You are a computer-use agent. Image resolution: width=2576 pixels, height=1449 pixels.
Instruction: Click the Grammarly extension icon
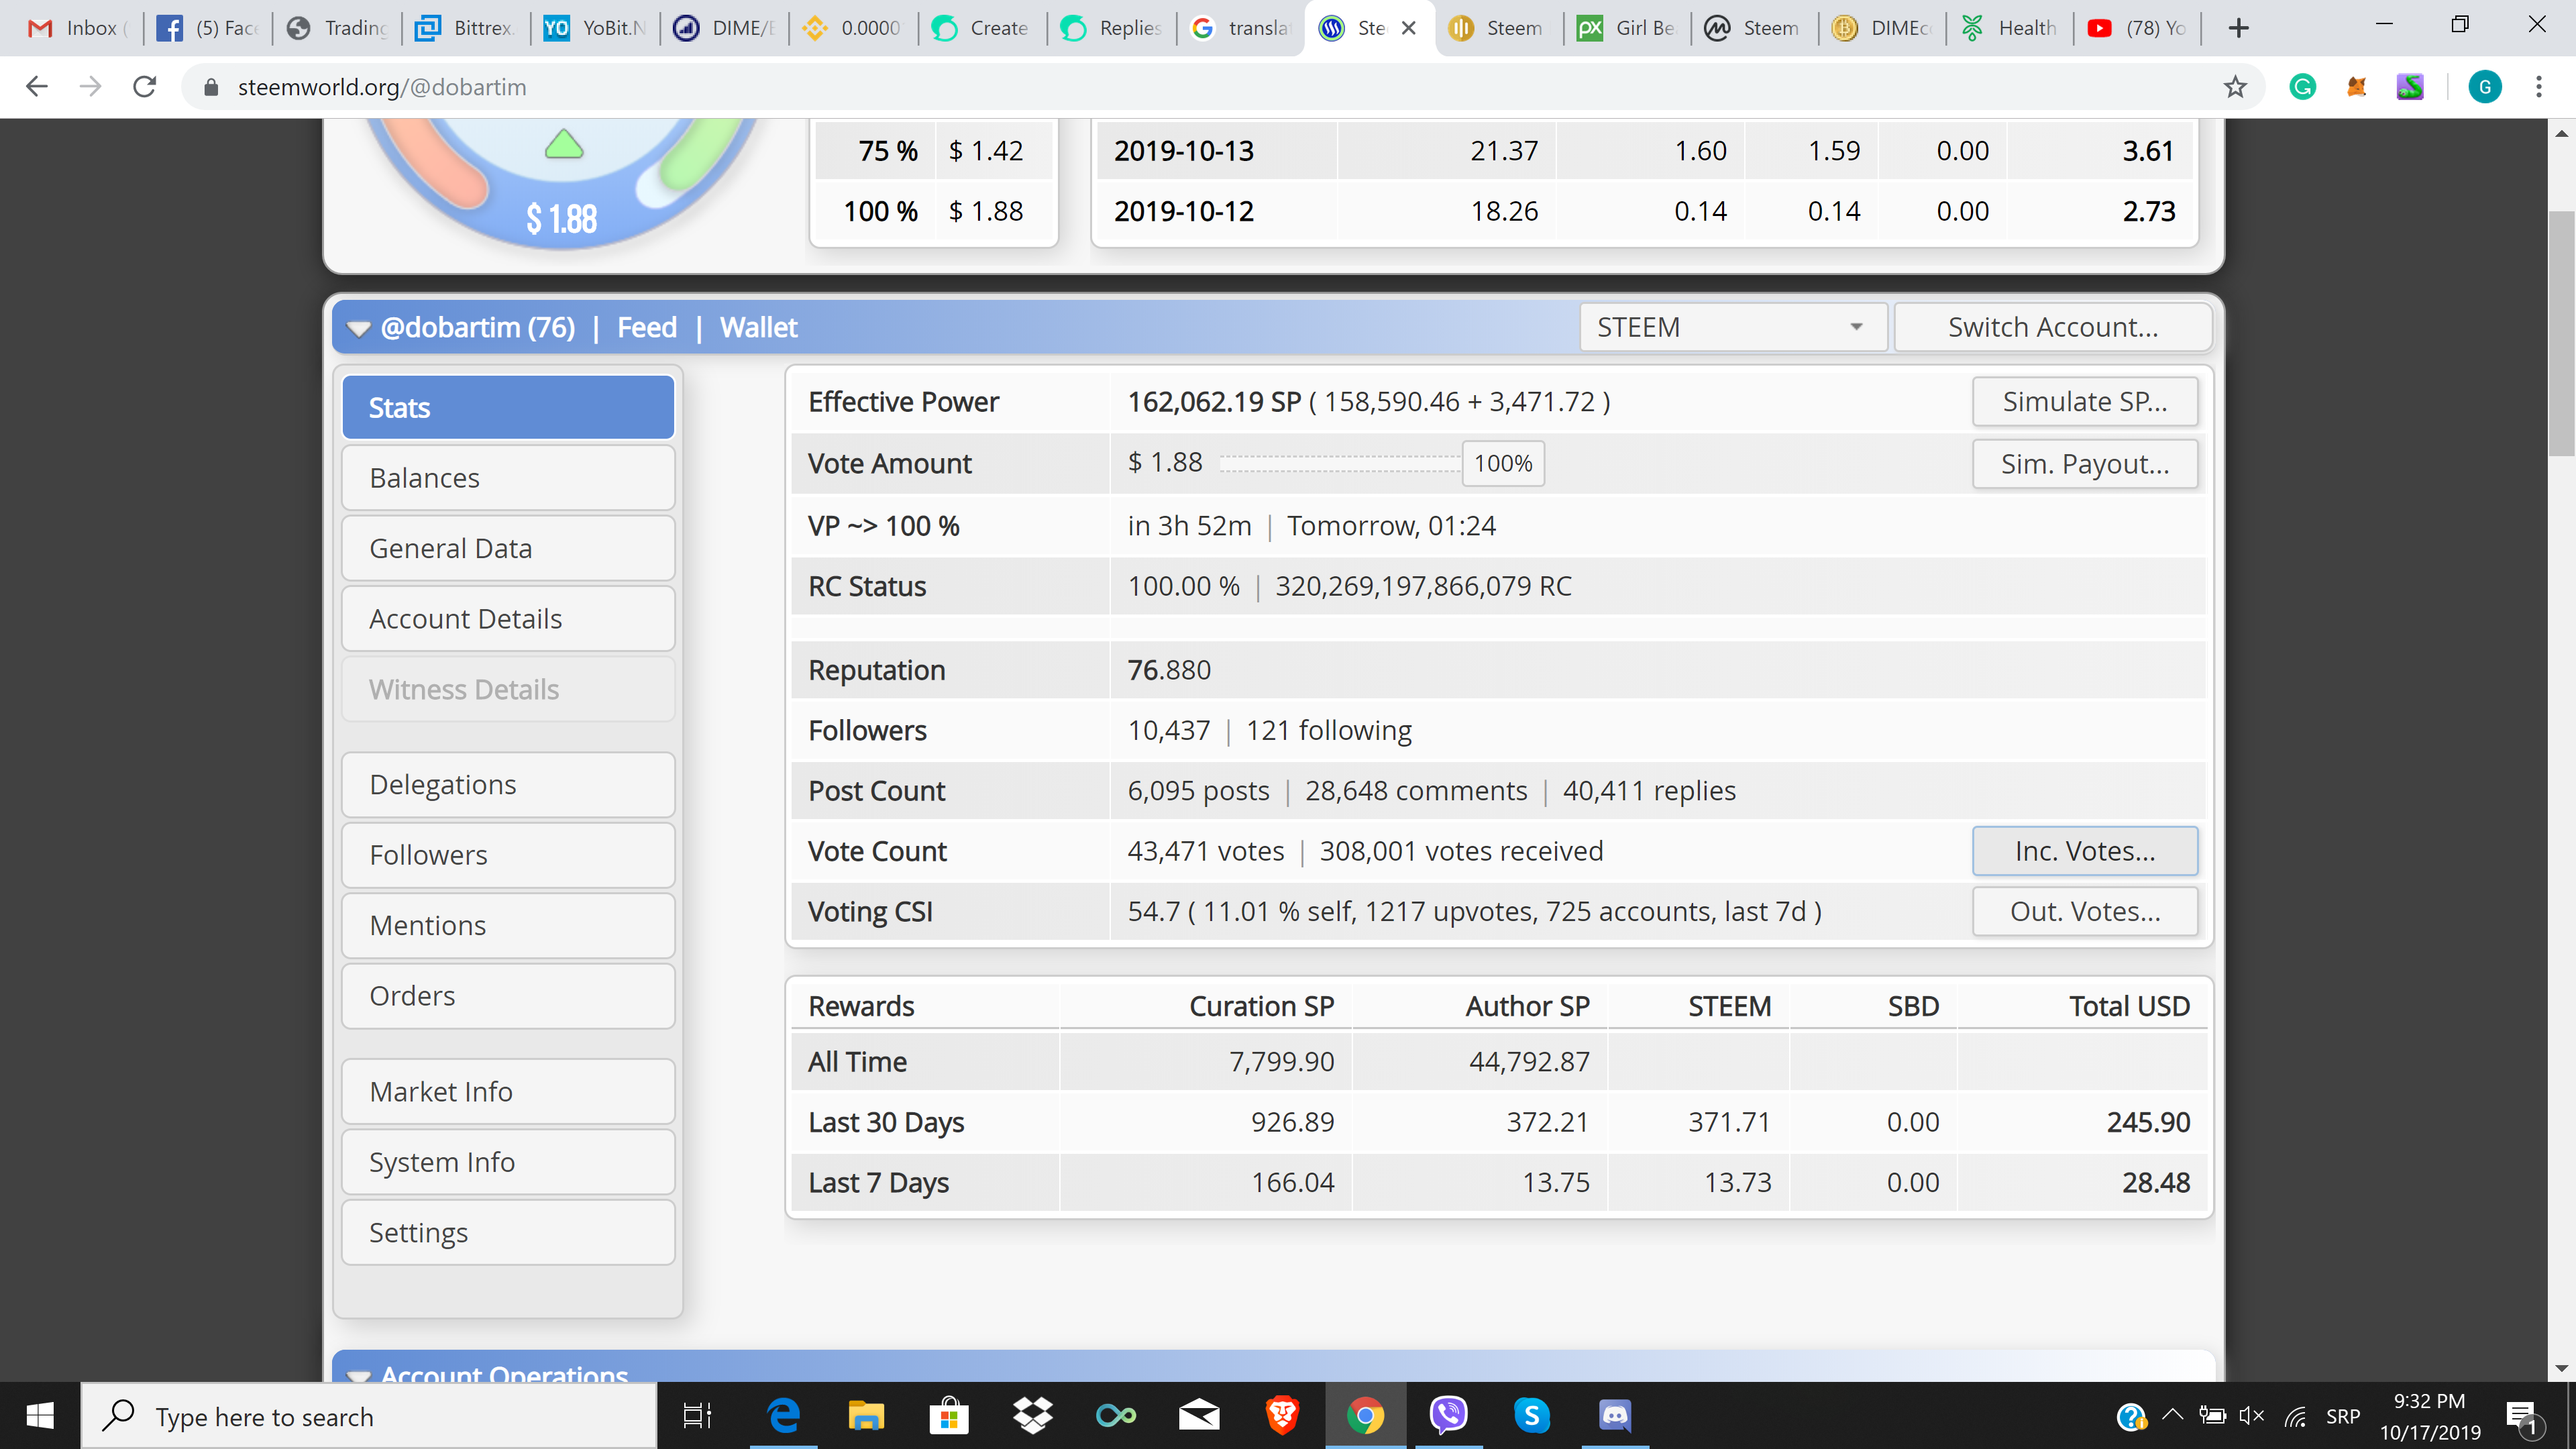tap(2302, 87)
